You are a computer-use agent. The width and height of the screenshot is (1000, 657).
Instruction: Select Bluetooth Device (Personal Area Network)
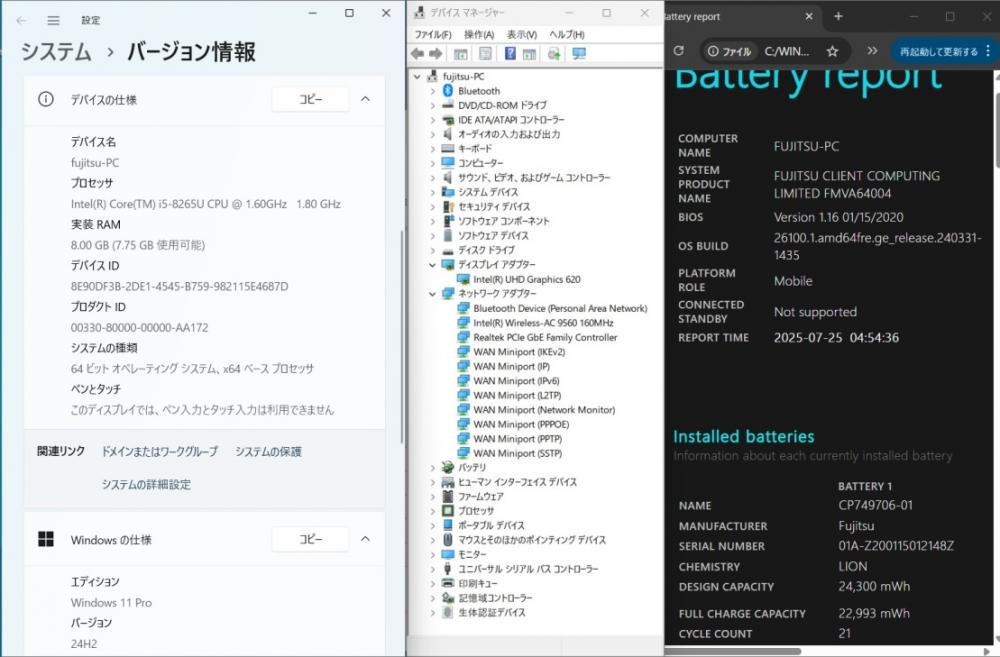(560, 308)
